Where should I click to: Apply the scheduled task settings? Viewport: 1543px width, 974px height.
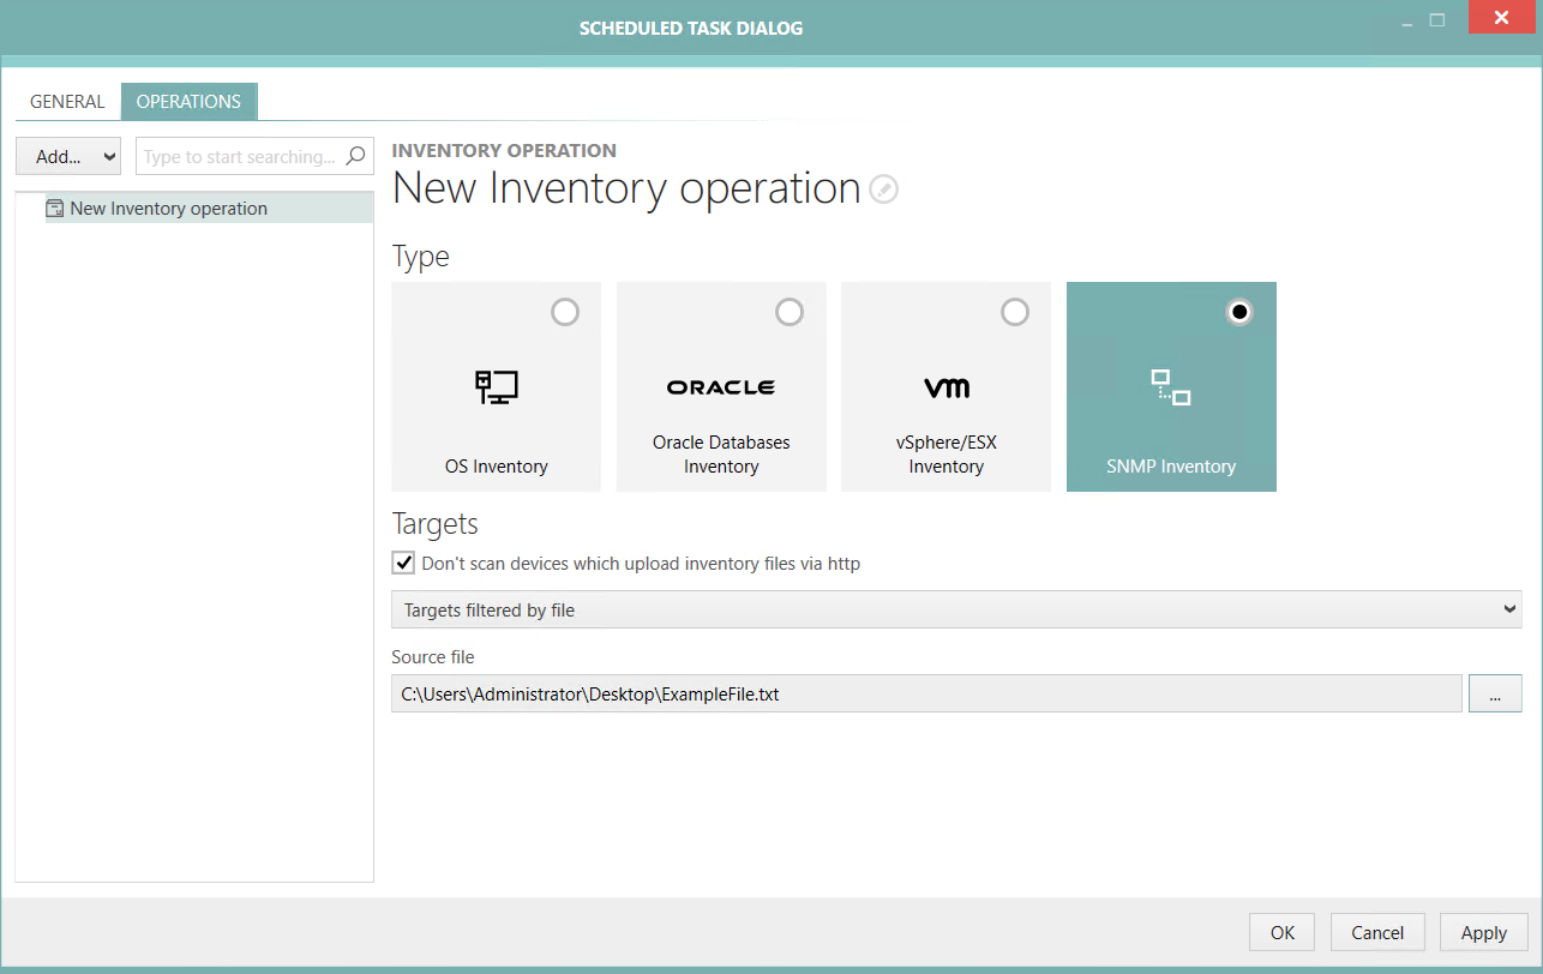[1483, 931]
